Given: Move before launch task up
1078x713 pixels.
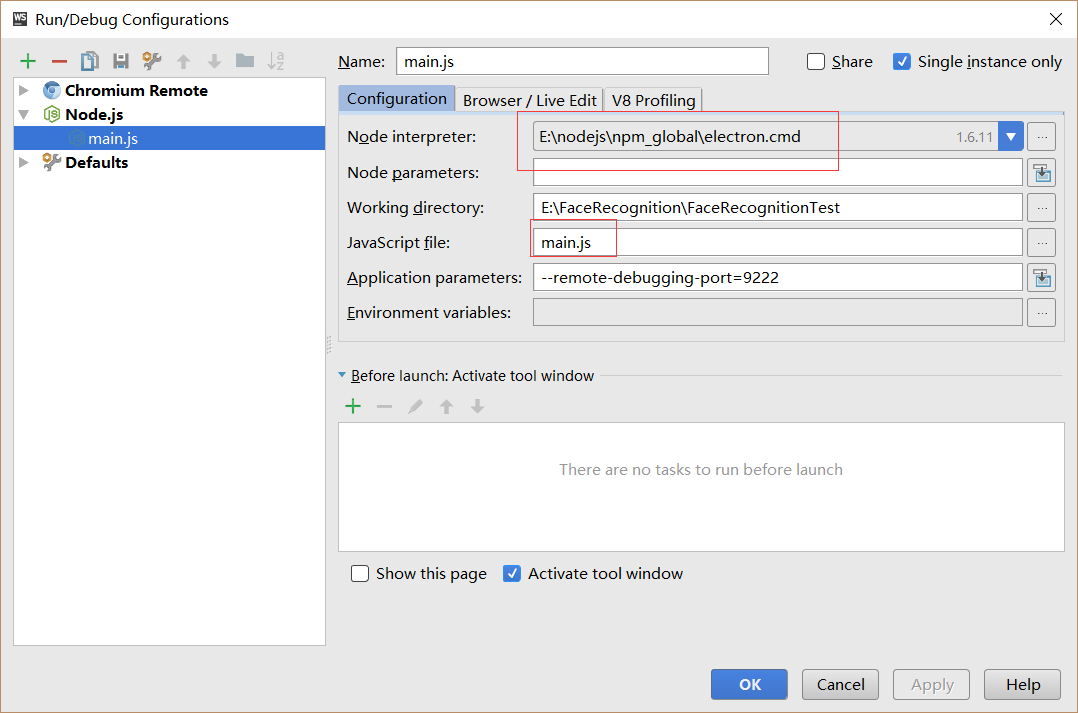Looking at the screenshot, I should (446, 406).
